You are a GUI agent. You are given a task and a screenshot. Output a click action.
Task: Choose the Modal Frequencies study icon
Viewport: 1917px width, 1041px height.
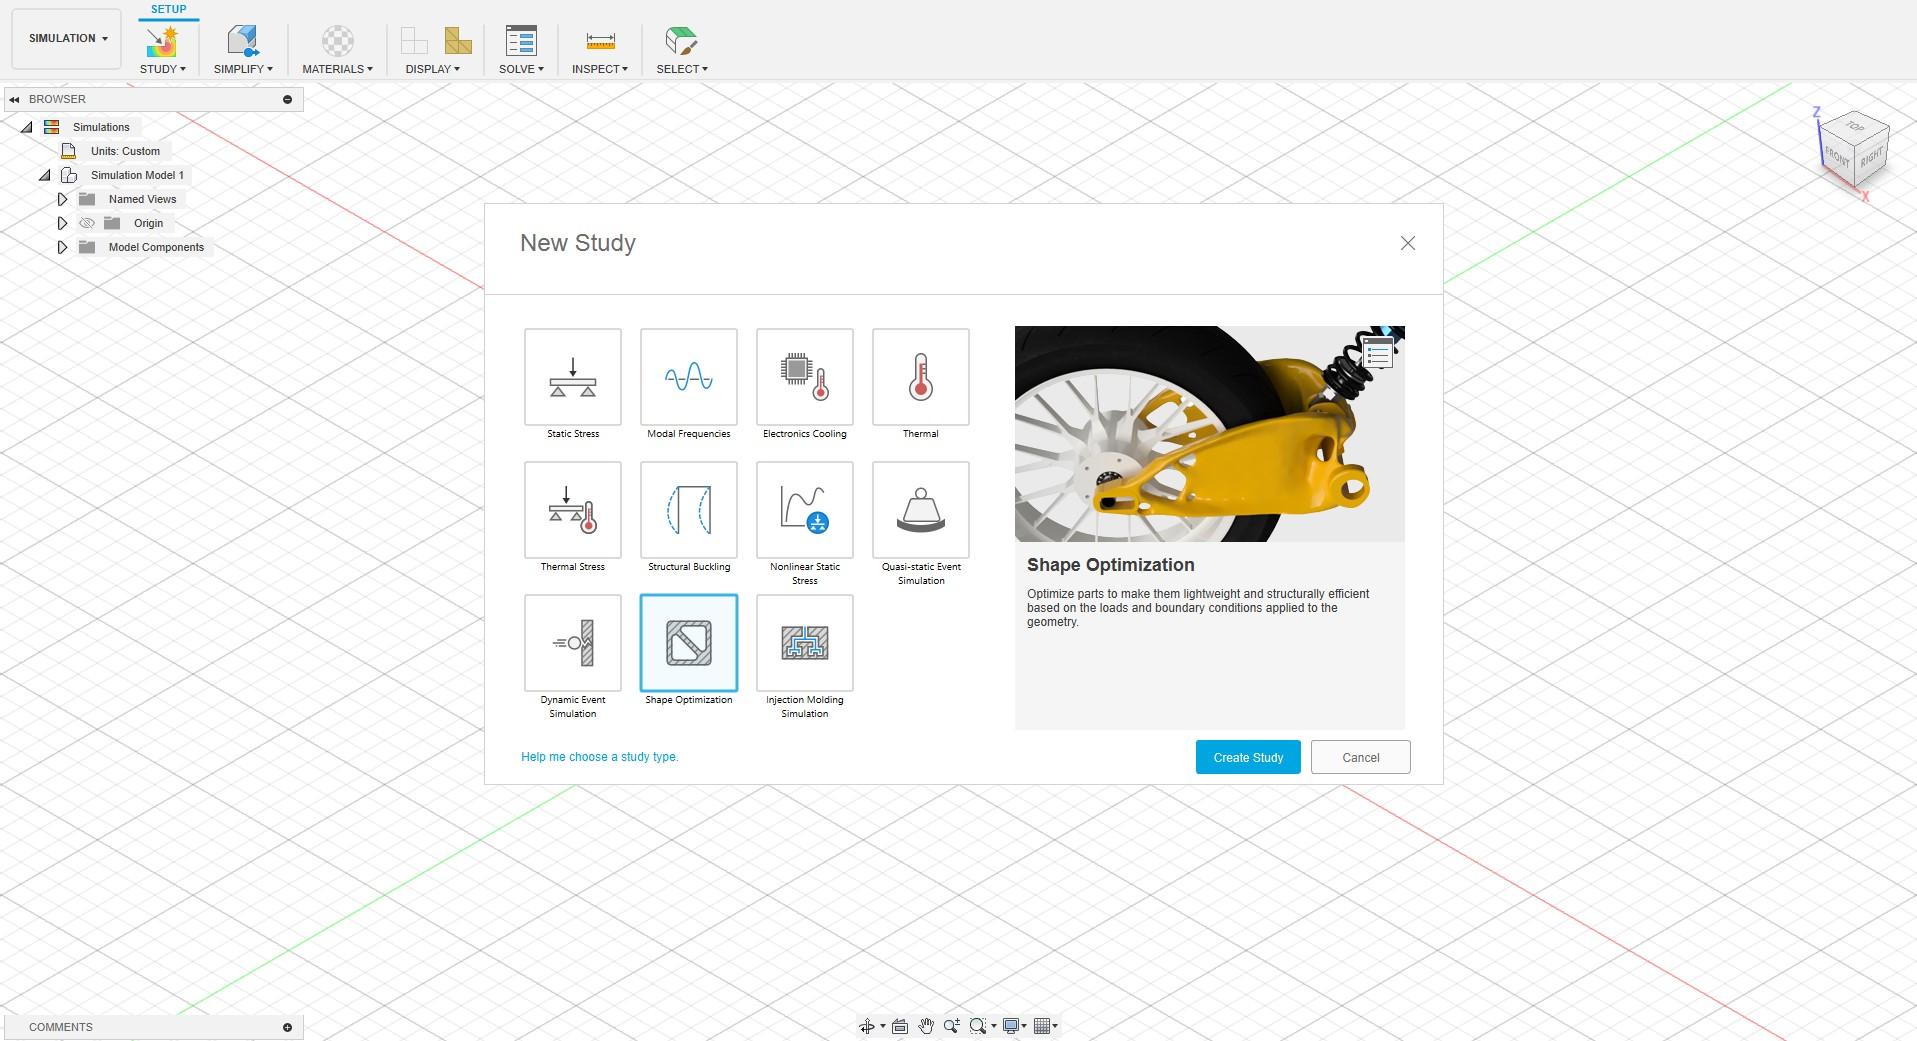pos(688,377)
